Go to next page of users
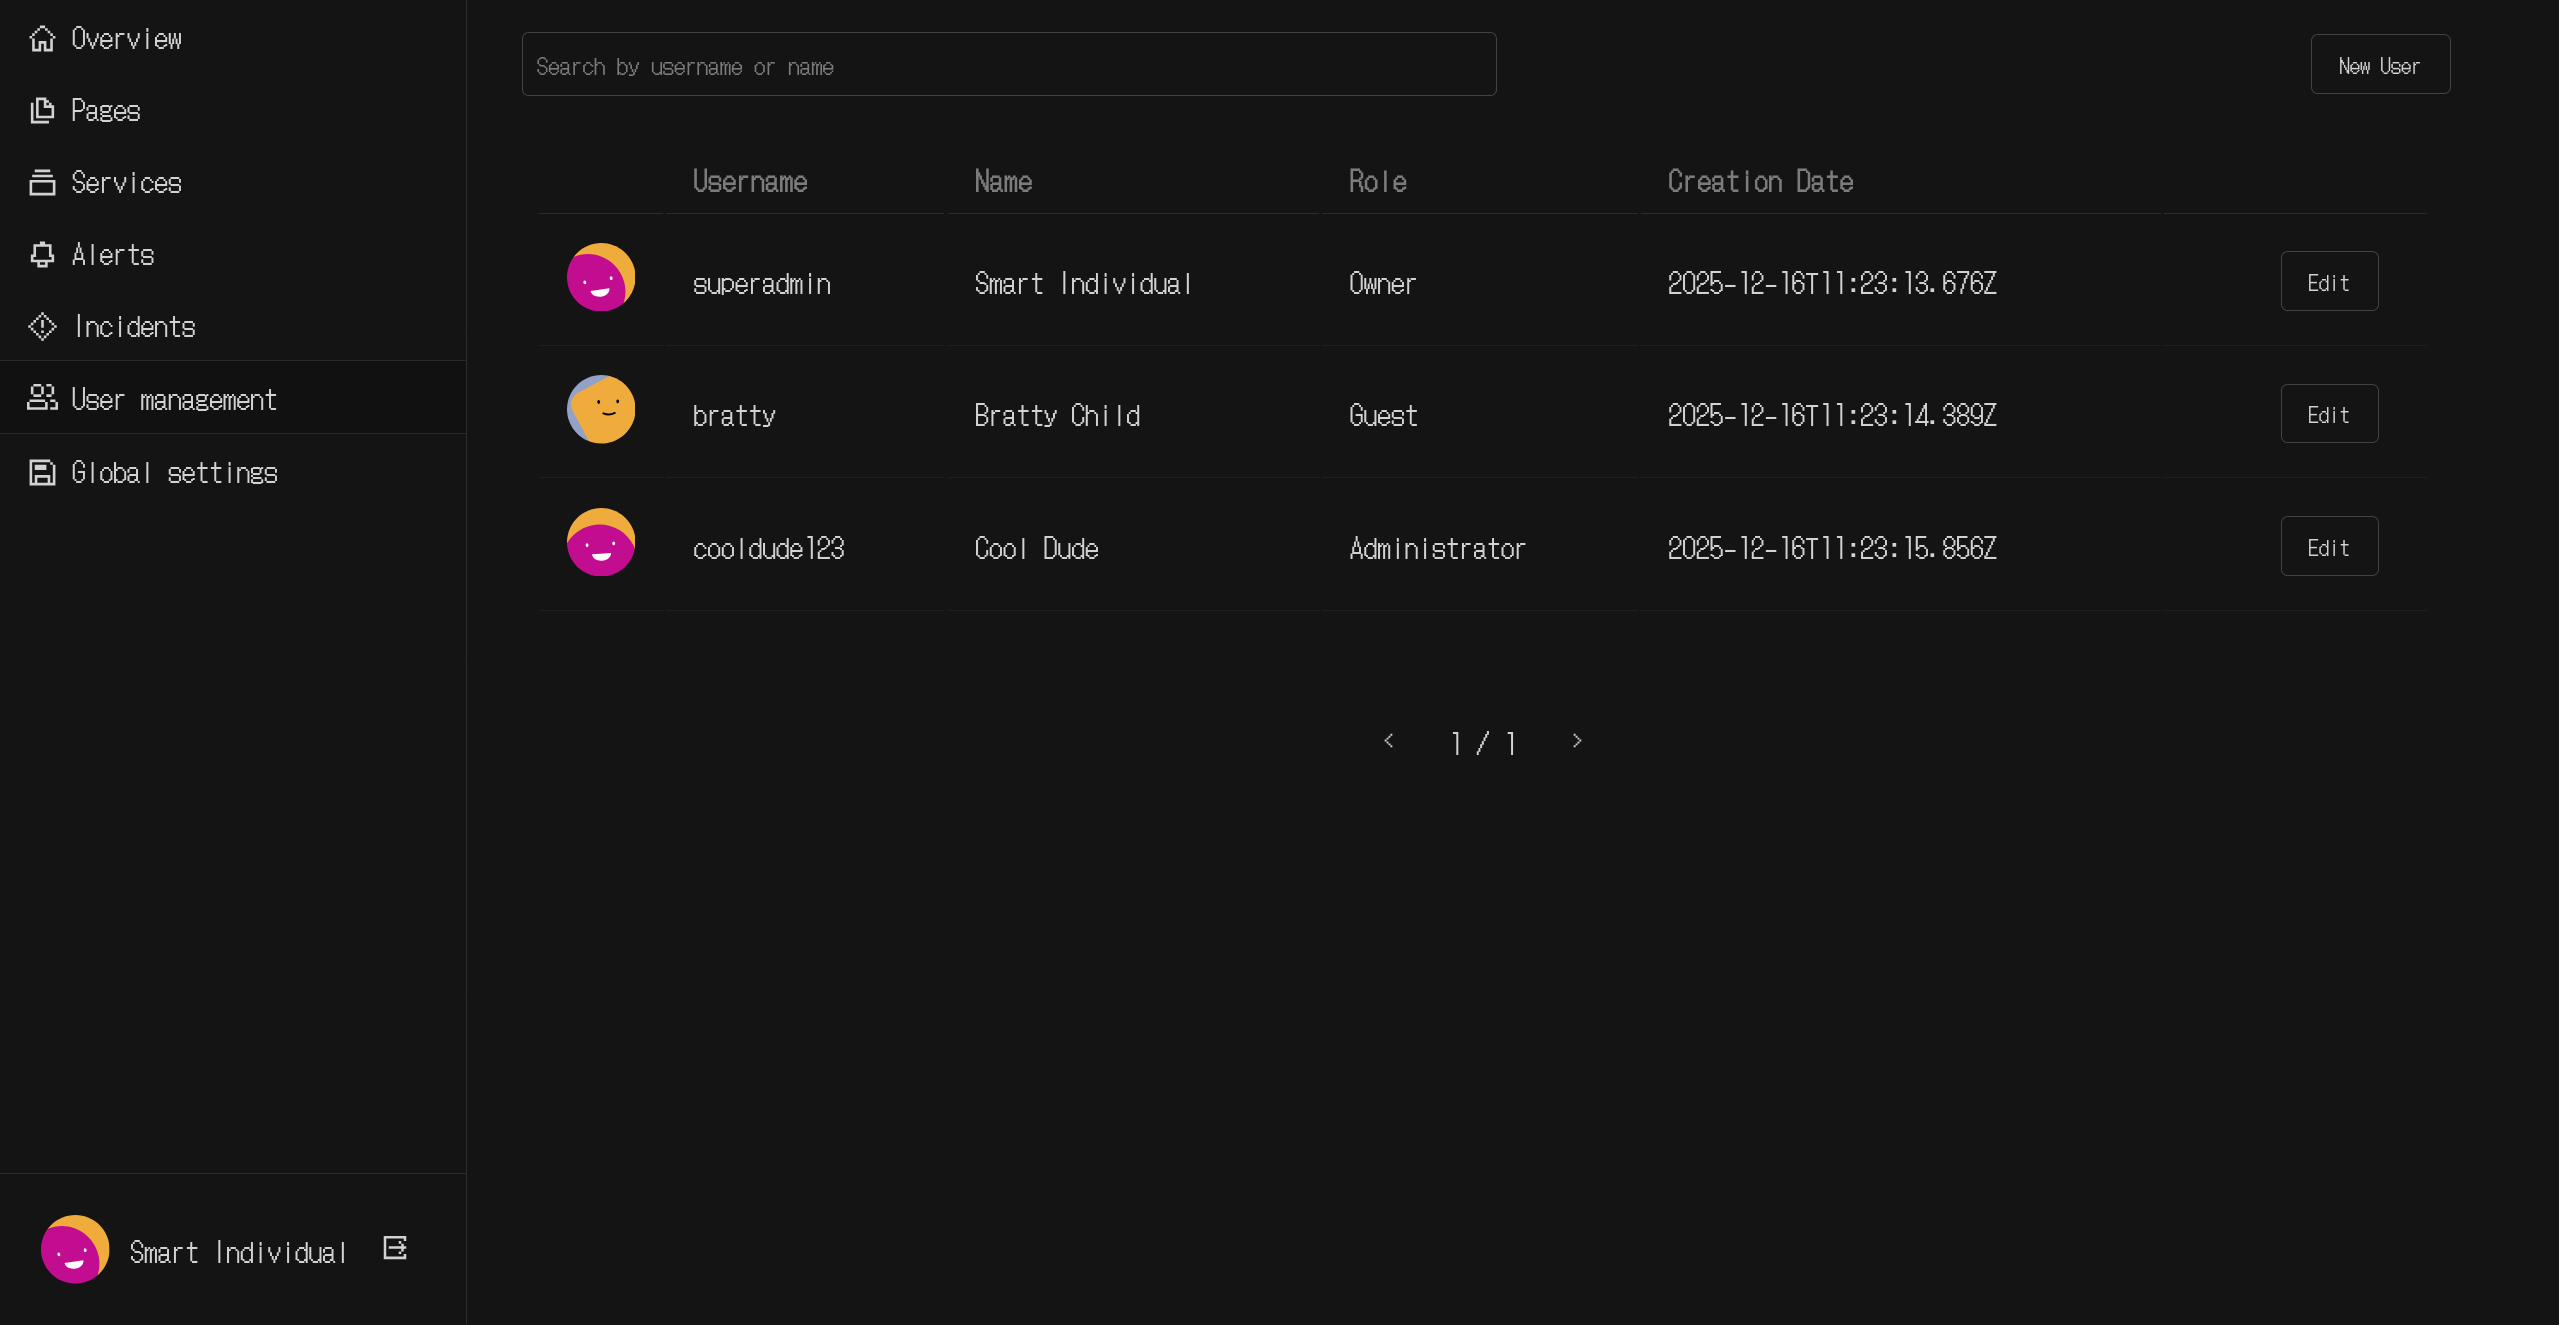Screen dimensions: 2559x1325 coord(1577,741)
